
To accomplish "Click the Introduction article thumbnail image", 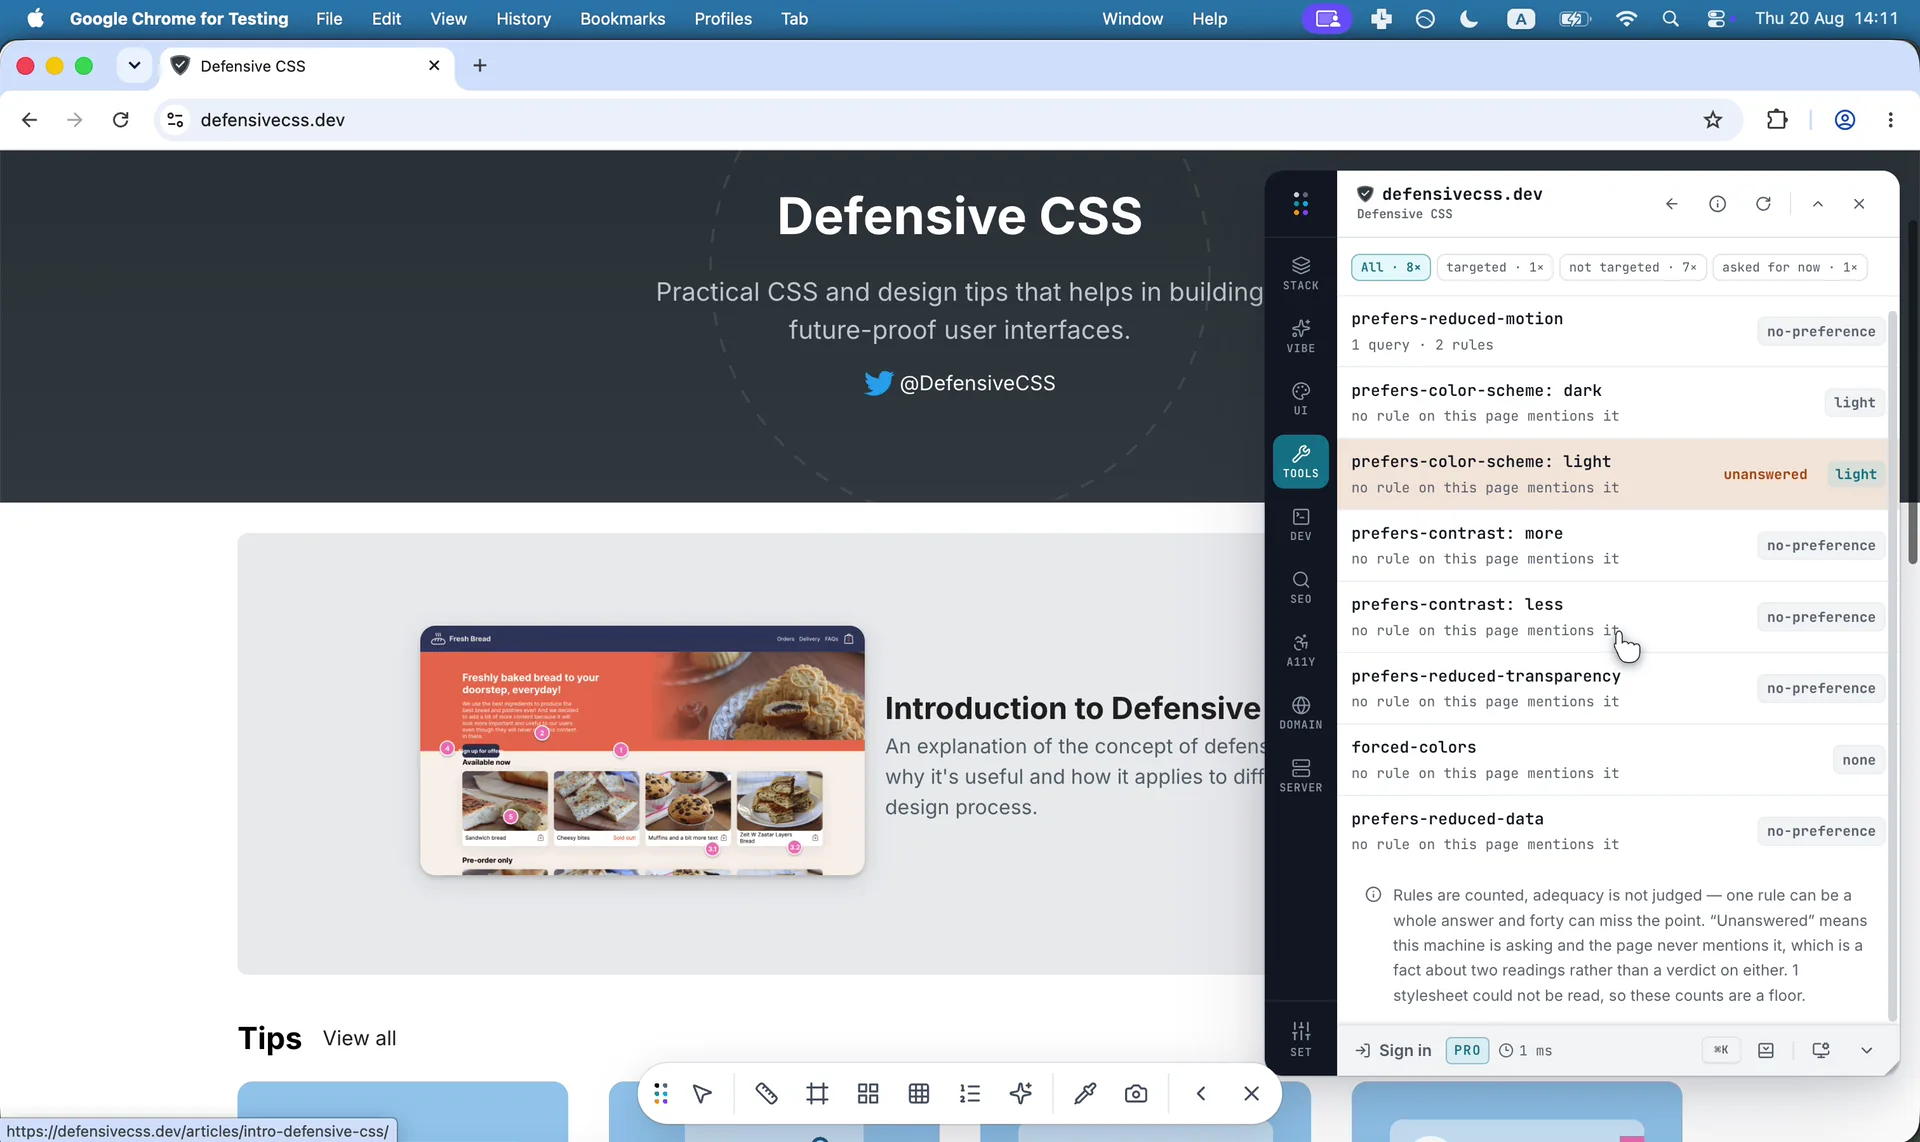I will click(x=642, y=751).
